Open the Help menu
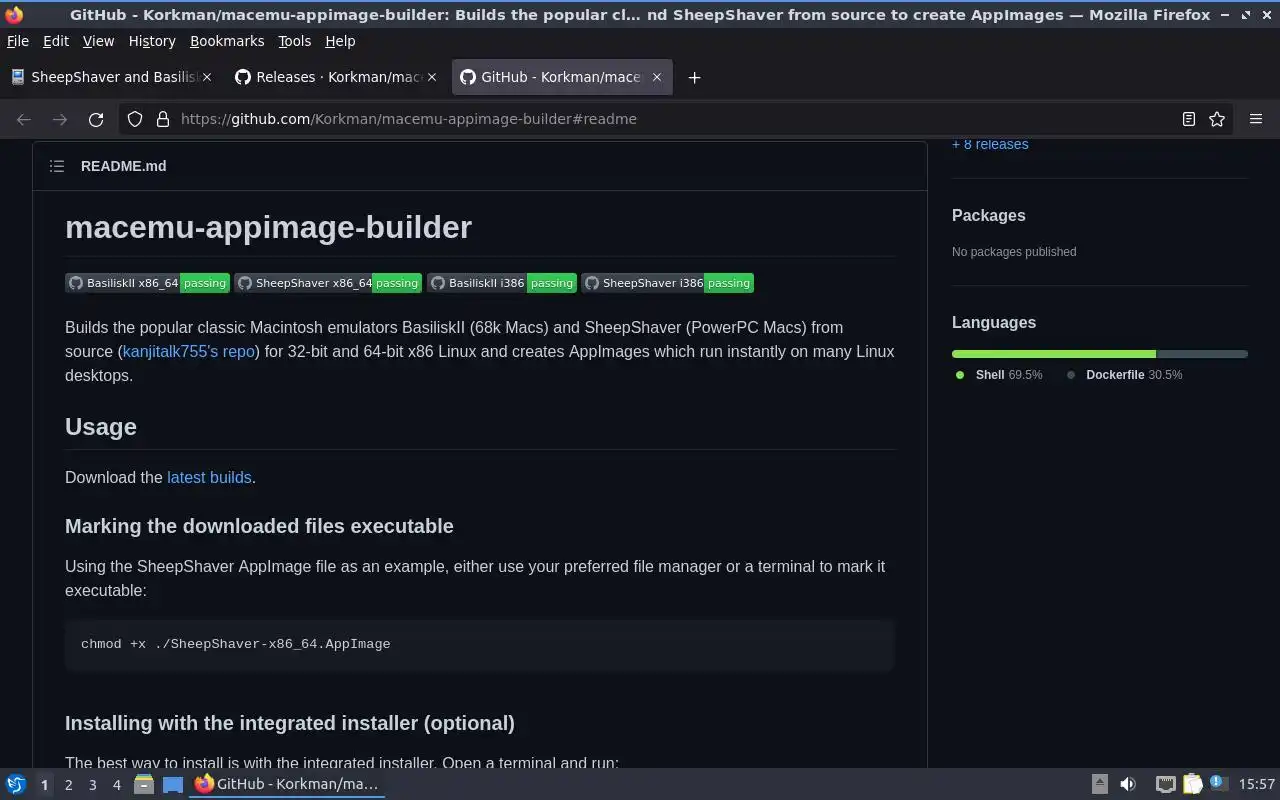 340,41
